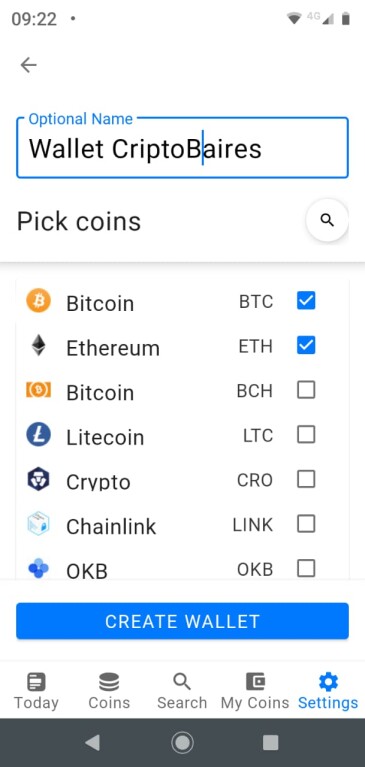Tap the Ethereum diamond logo
Screen dimensions: 365x767
38,345
